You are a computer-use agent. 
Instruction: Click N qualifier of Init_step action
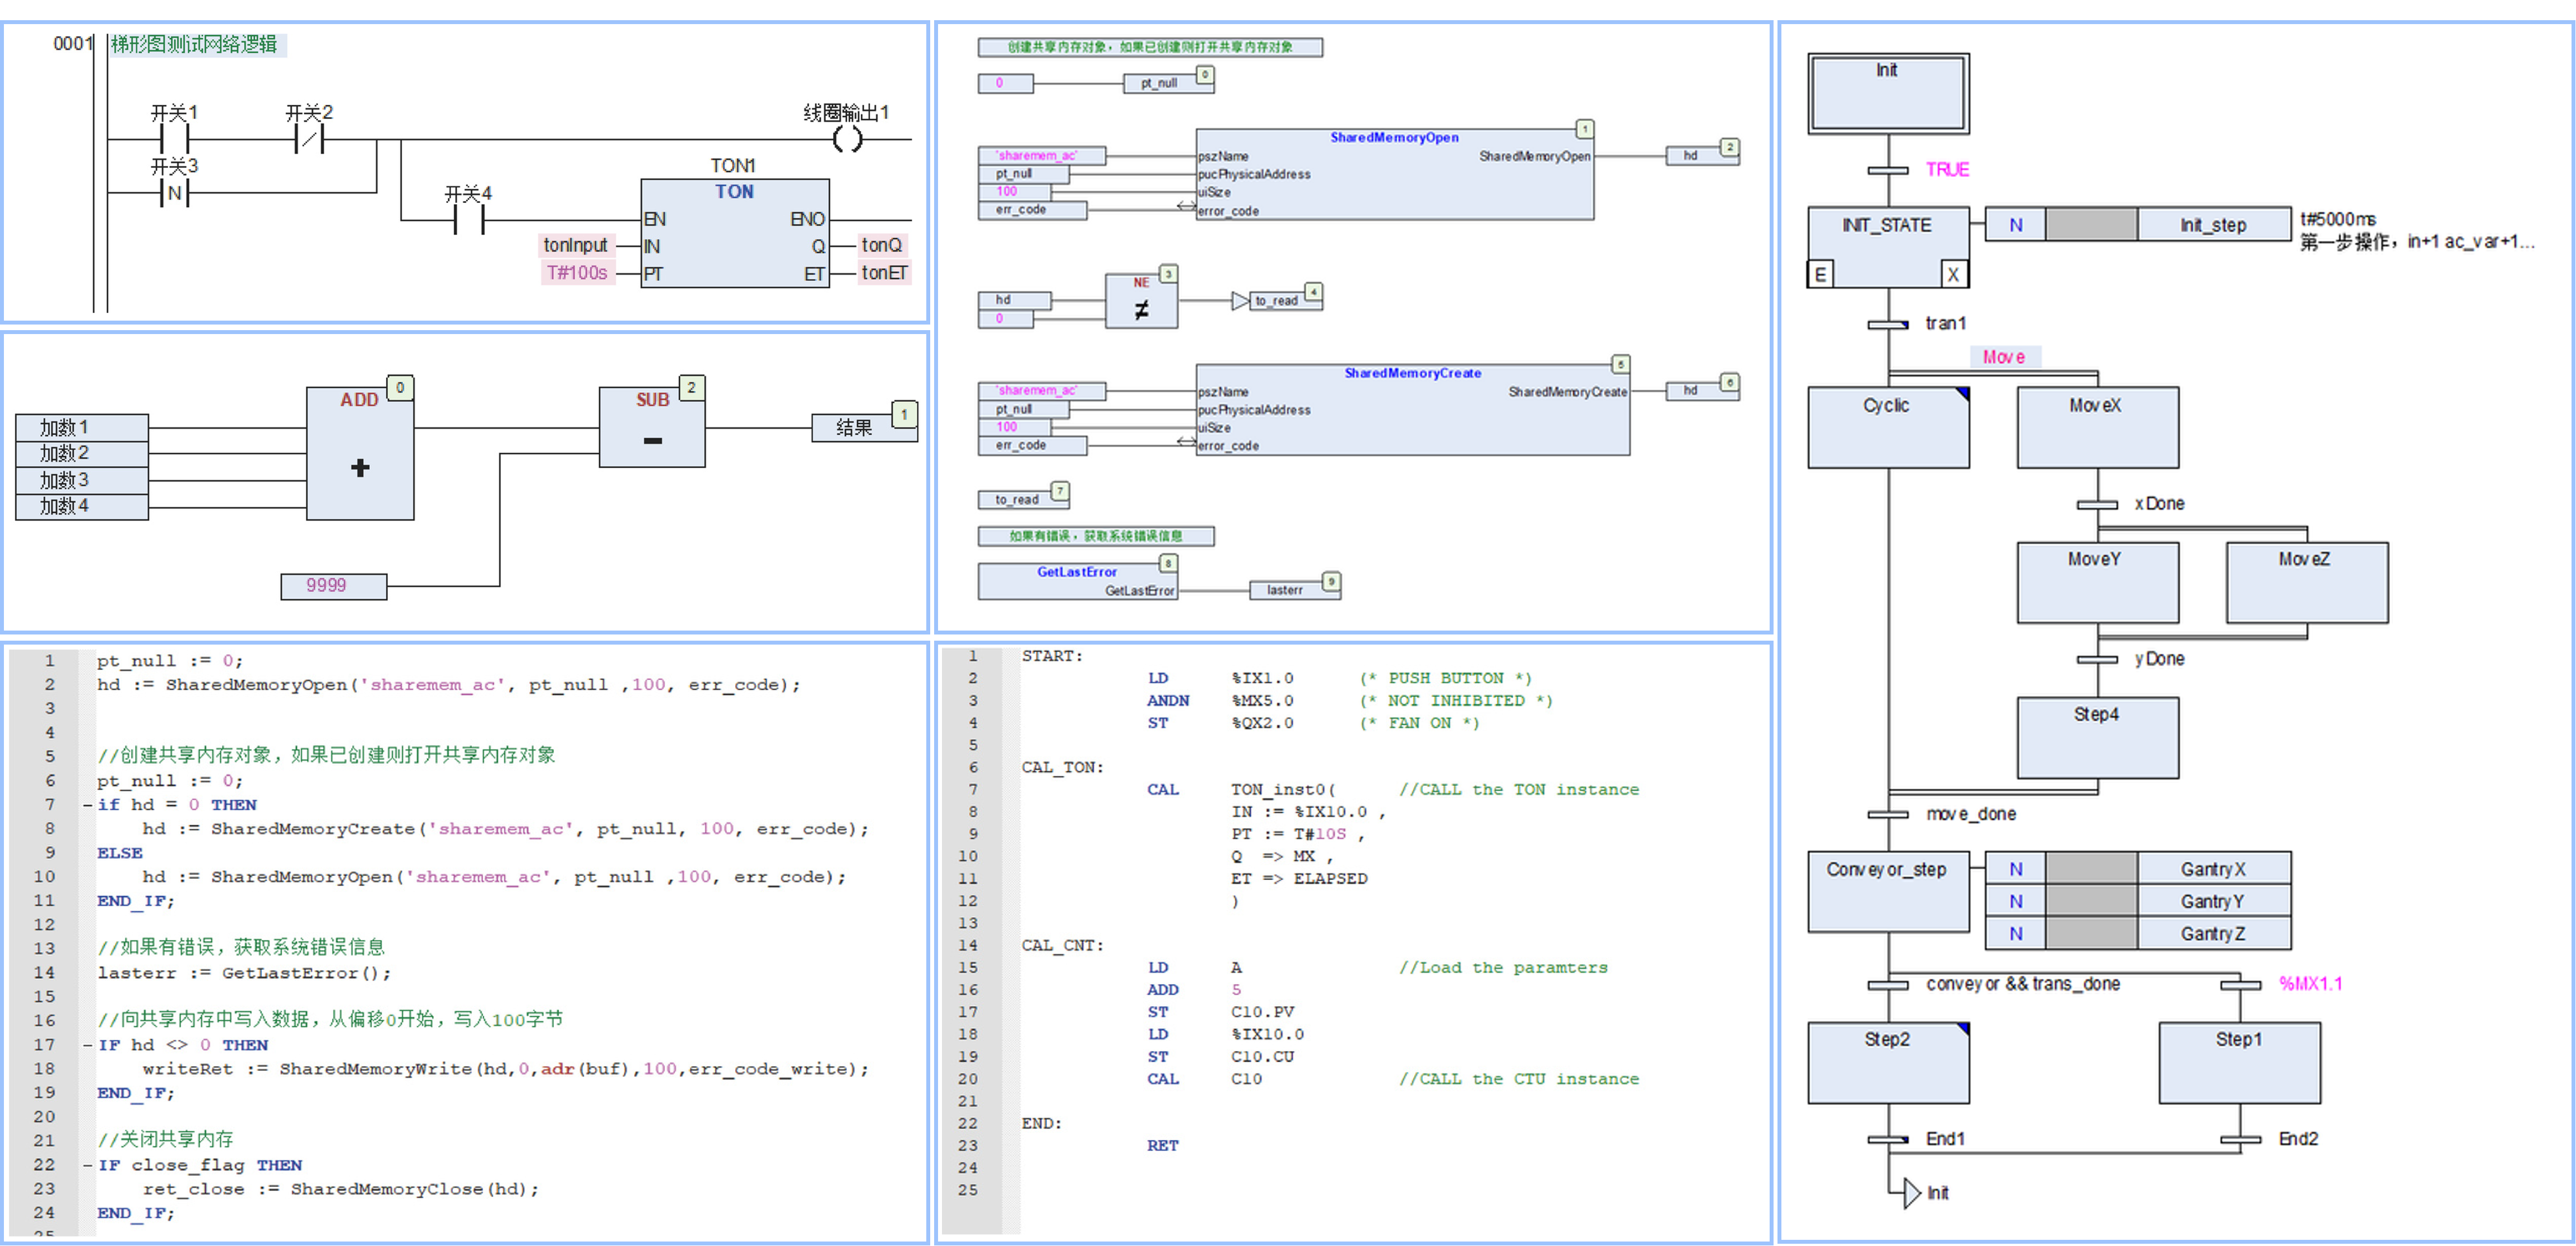2016,225
